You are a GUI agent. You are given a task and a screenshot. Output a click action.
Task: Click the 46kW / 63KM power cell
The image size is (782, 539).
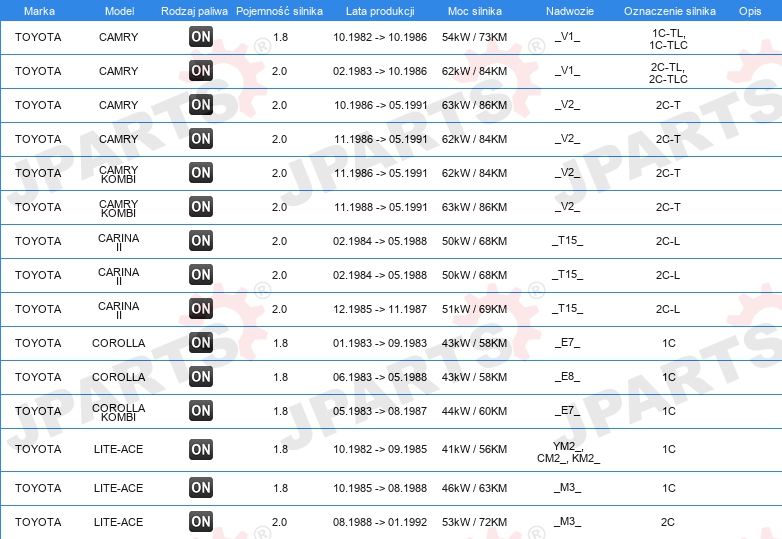pos(474,488)
